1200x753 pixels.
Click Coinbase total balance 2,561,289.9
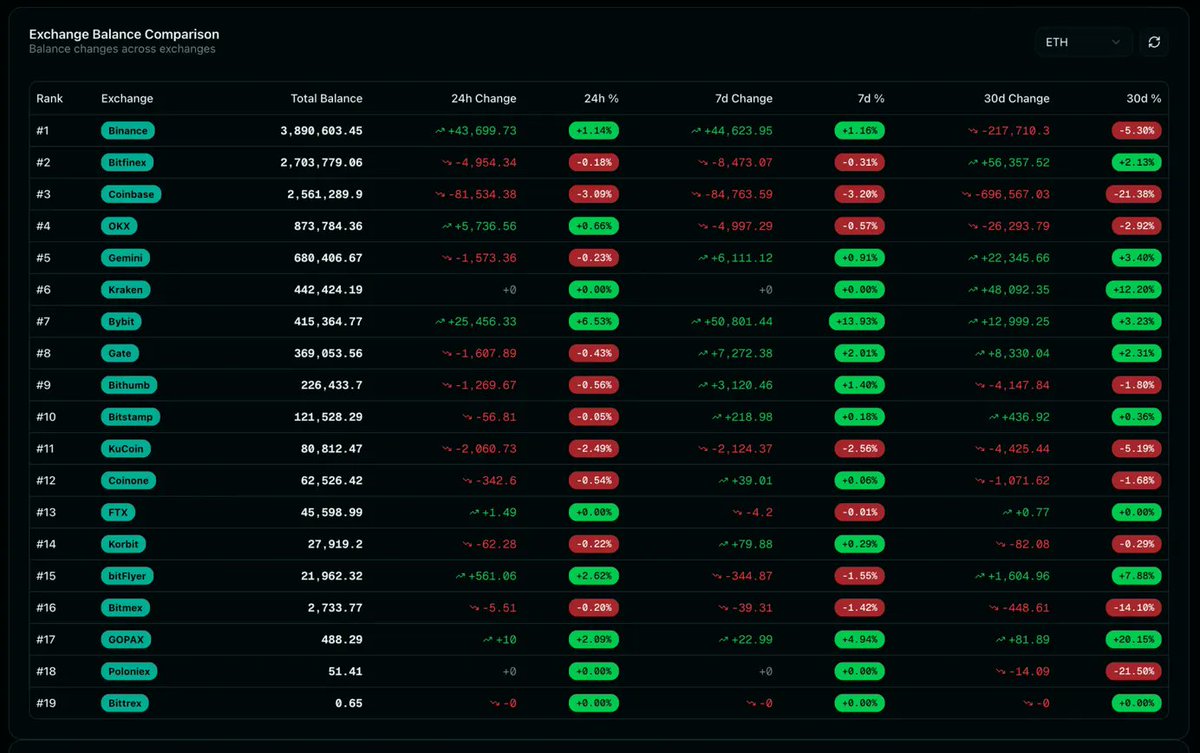coord(325,194)
